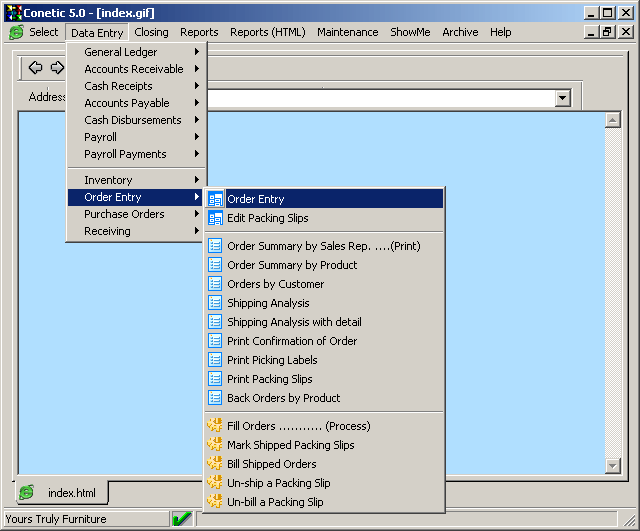Screen dimensions: 640x531
Task: Click the green checkmark status icon
Action: [182, 519]
